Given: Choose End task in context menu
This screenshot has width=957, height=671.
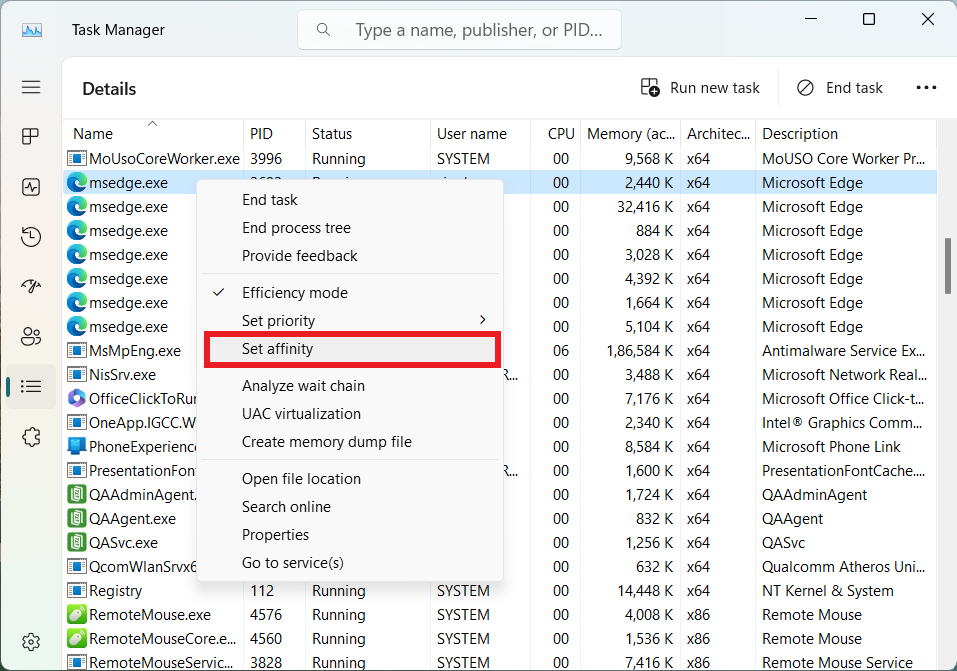Looking at the screenshot, I should pos(351,200).
